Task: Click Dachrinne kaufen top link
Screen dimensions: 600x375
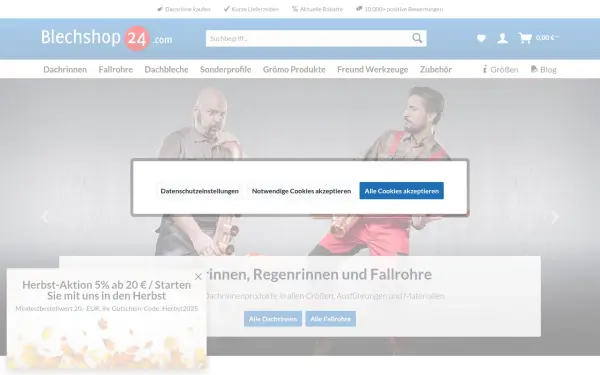Action: pos(184,9)
